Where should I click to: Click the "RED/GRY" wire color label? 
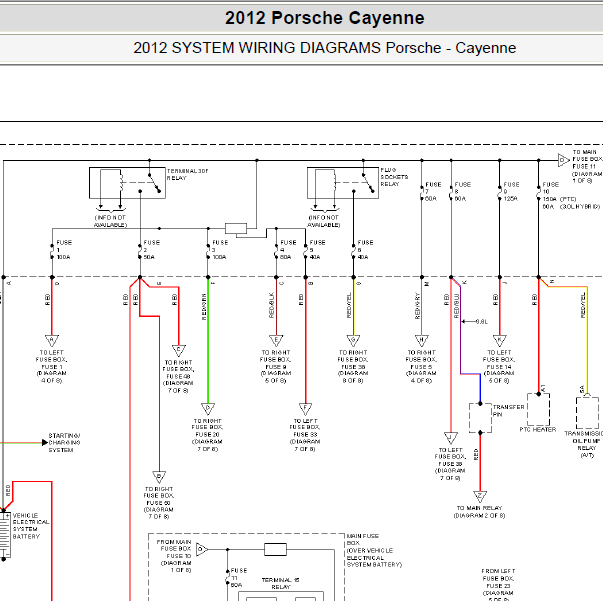click(417, 305)
